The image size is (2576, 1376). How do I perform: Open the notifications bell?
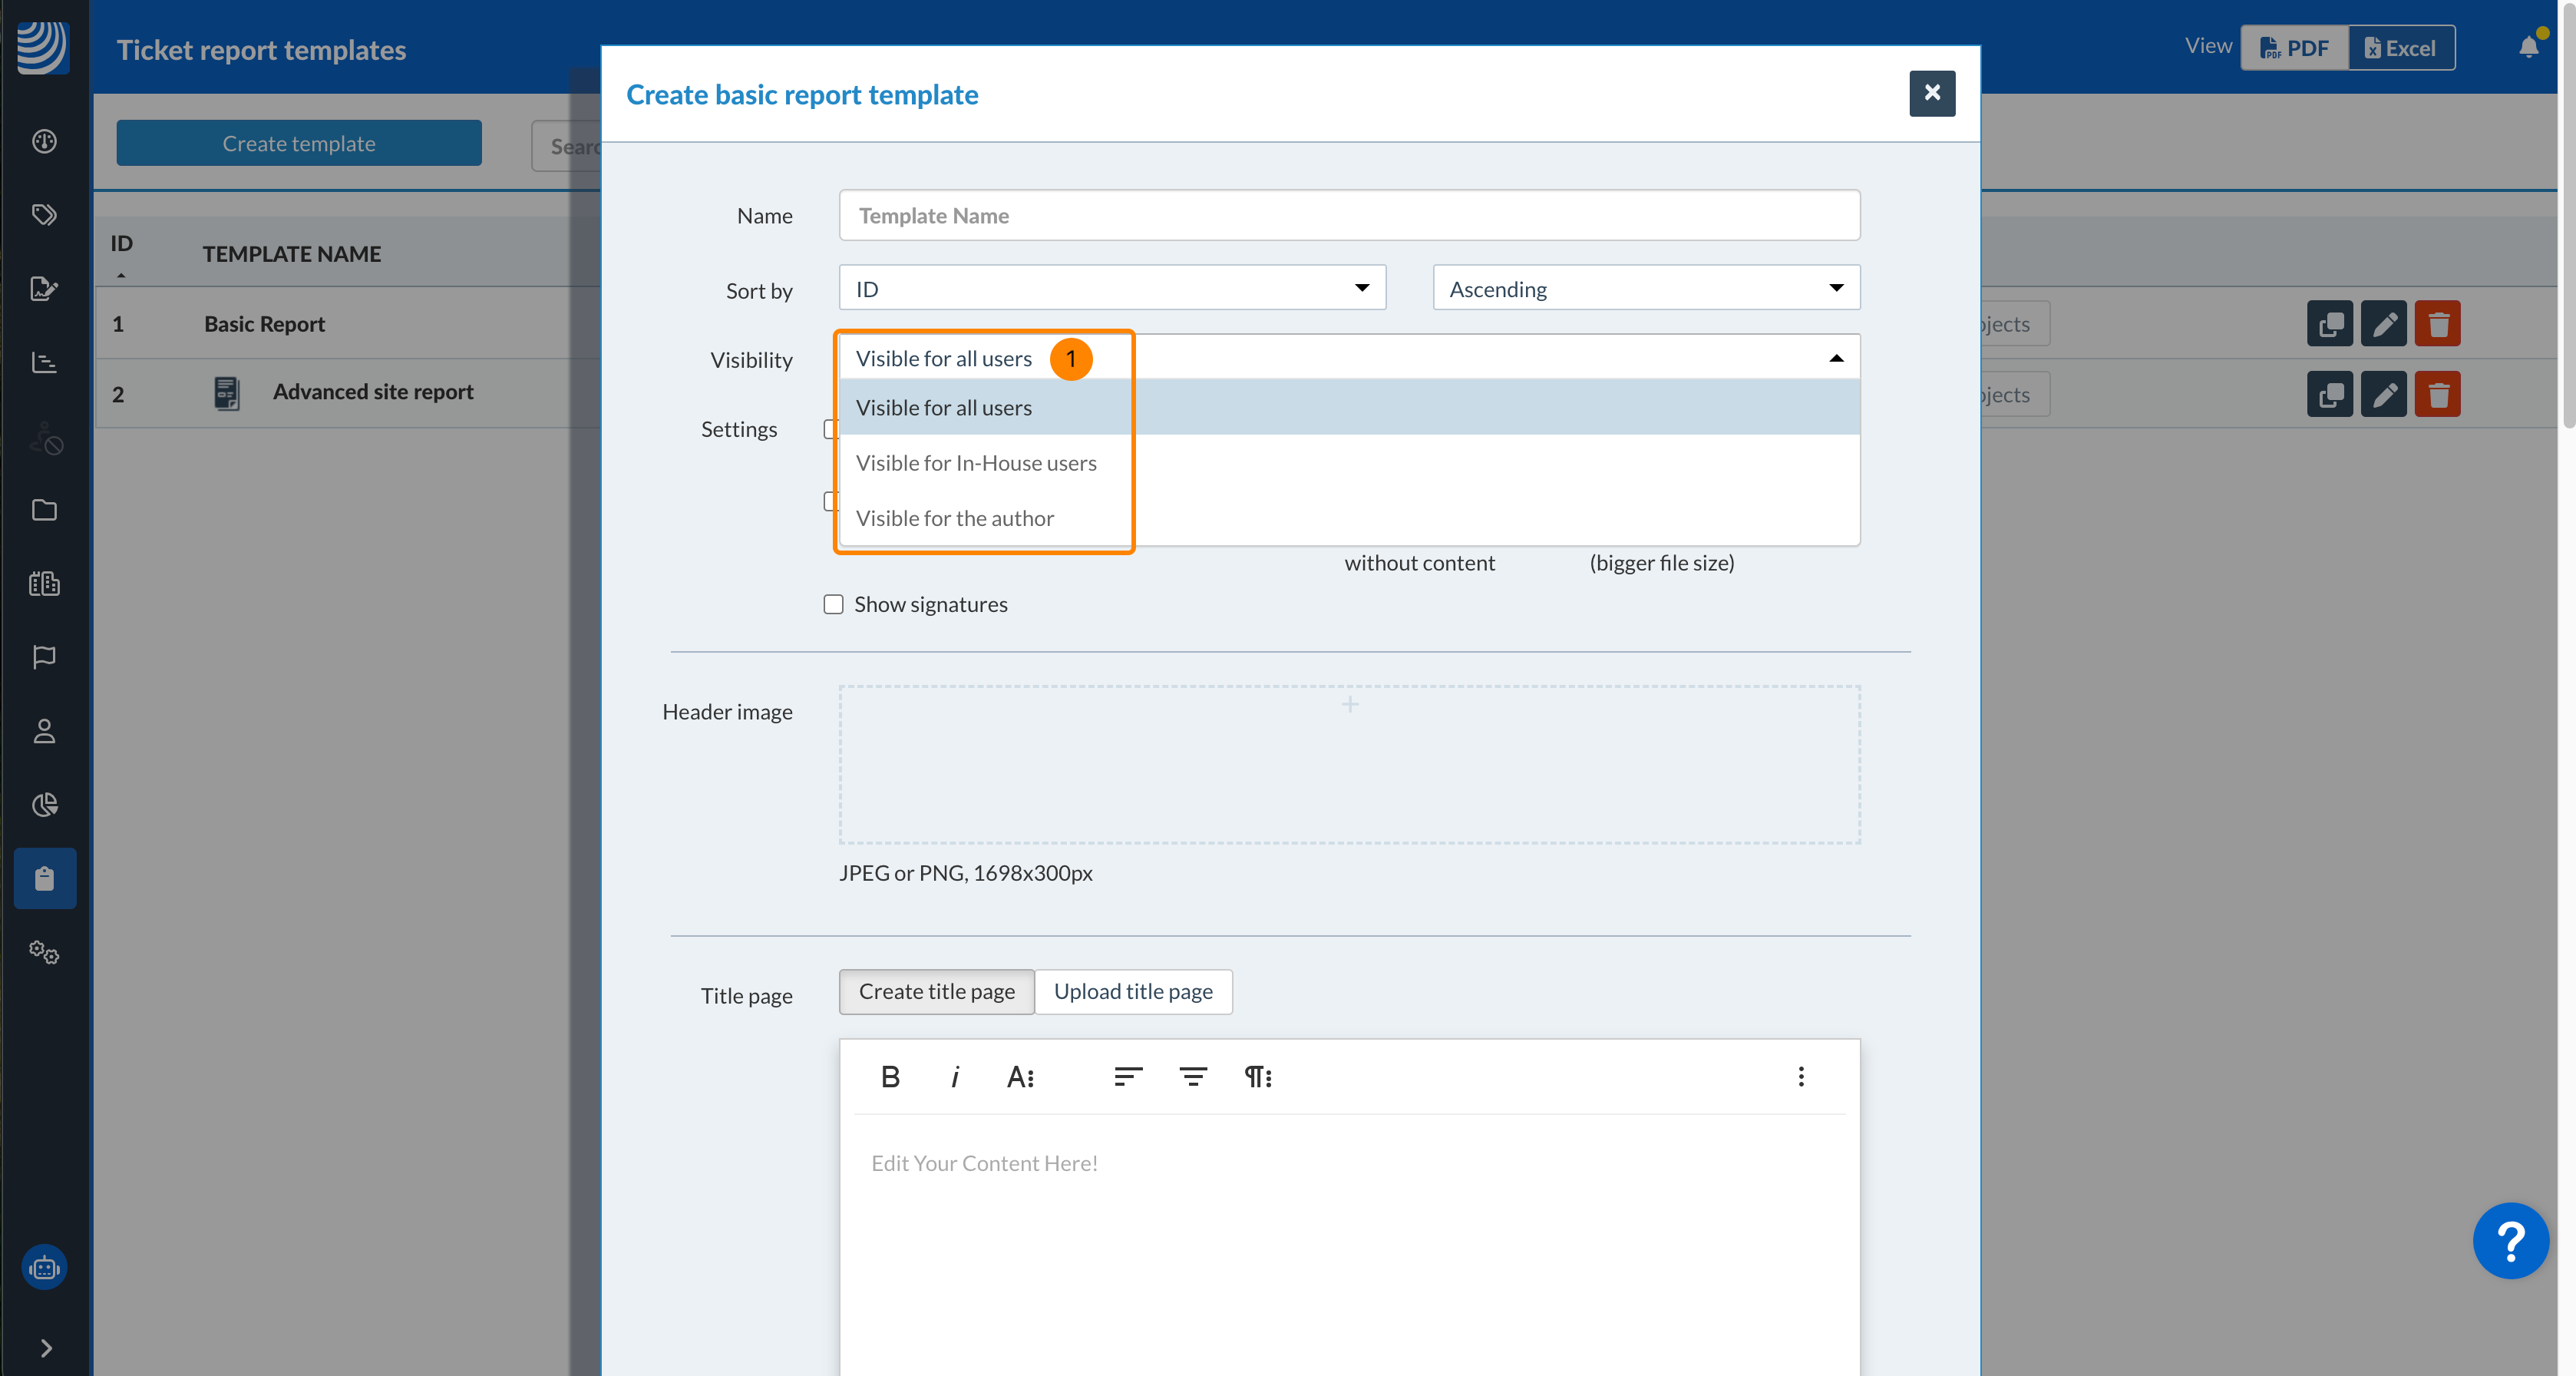[2528, 47]
